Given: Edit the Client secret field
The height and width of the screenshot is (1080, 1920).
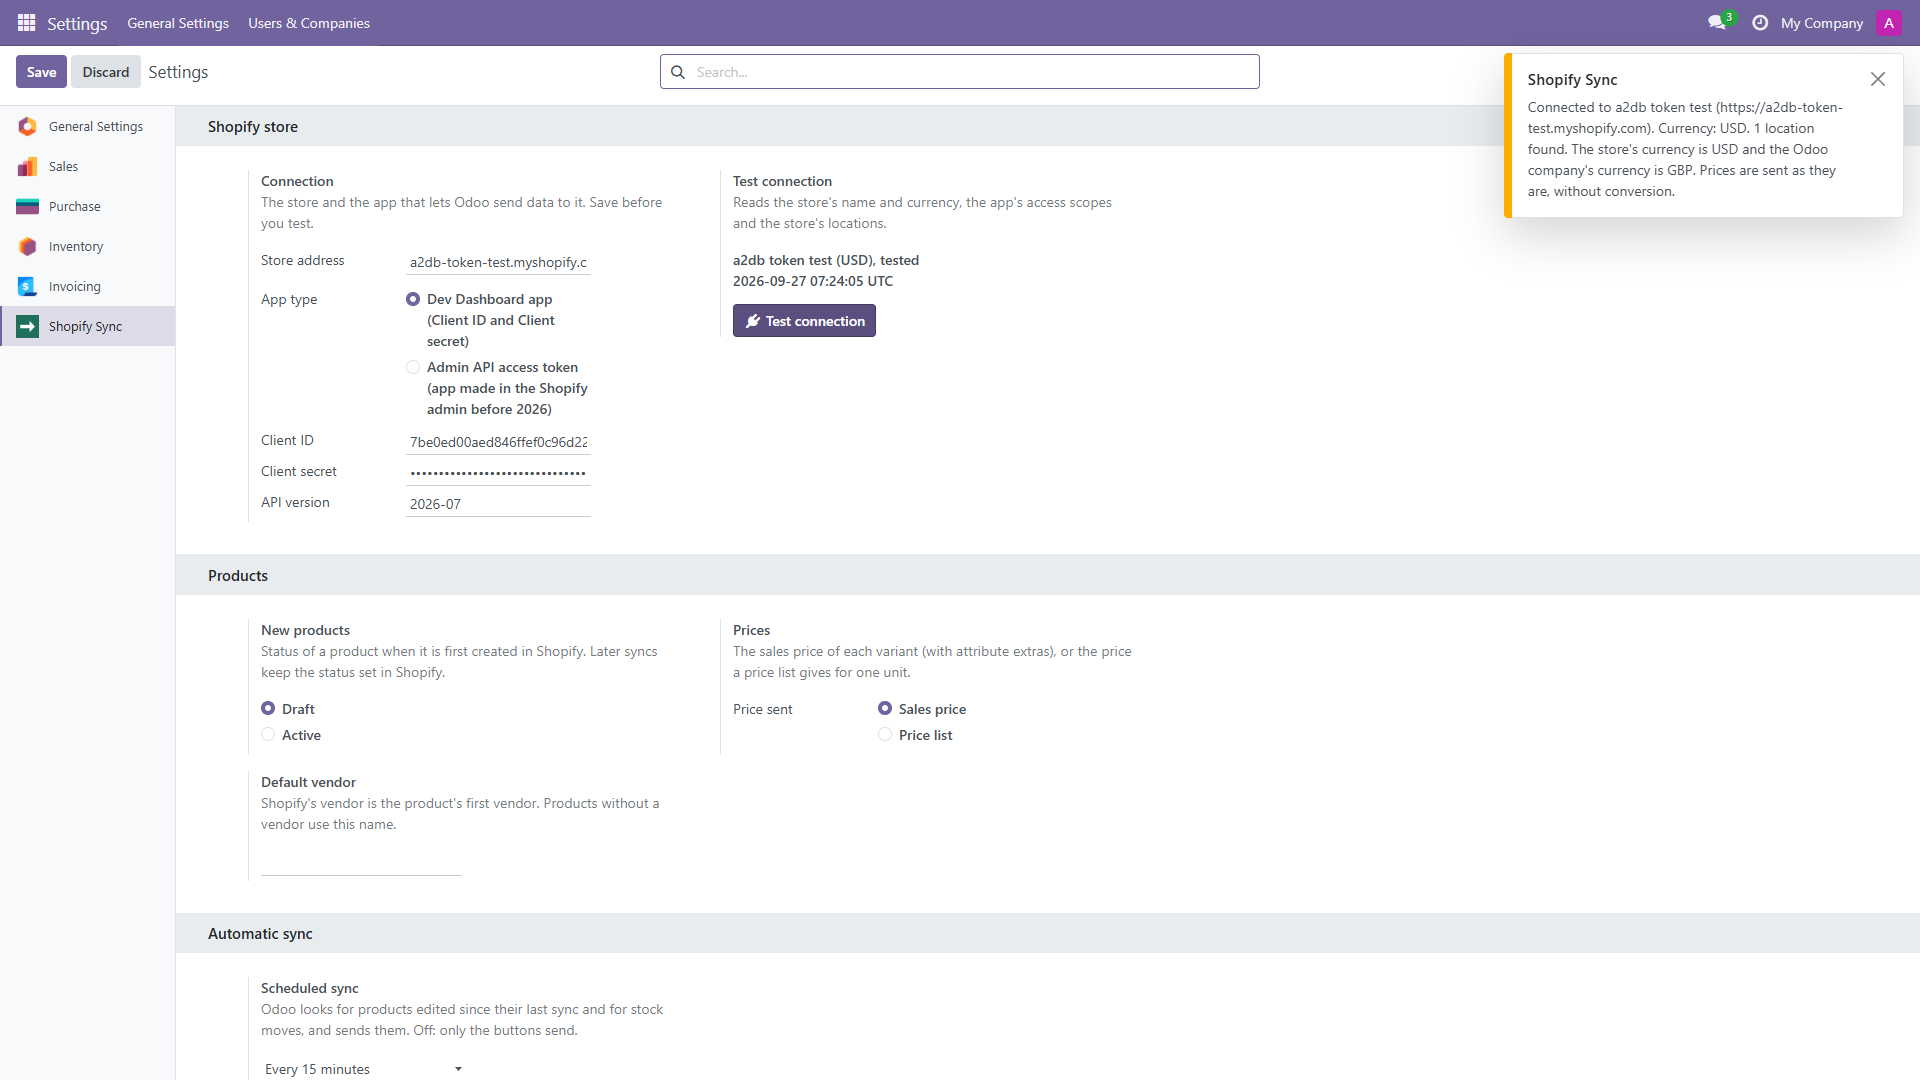Looking at the screenshot, I should coord(499,473).
